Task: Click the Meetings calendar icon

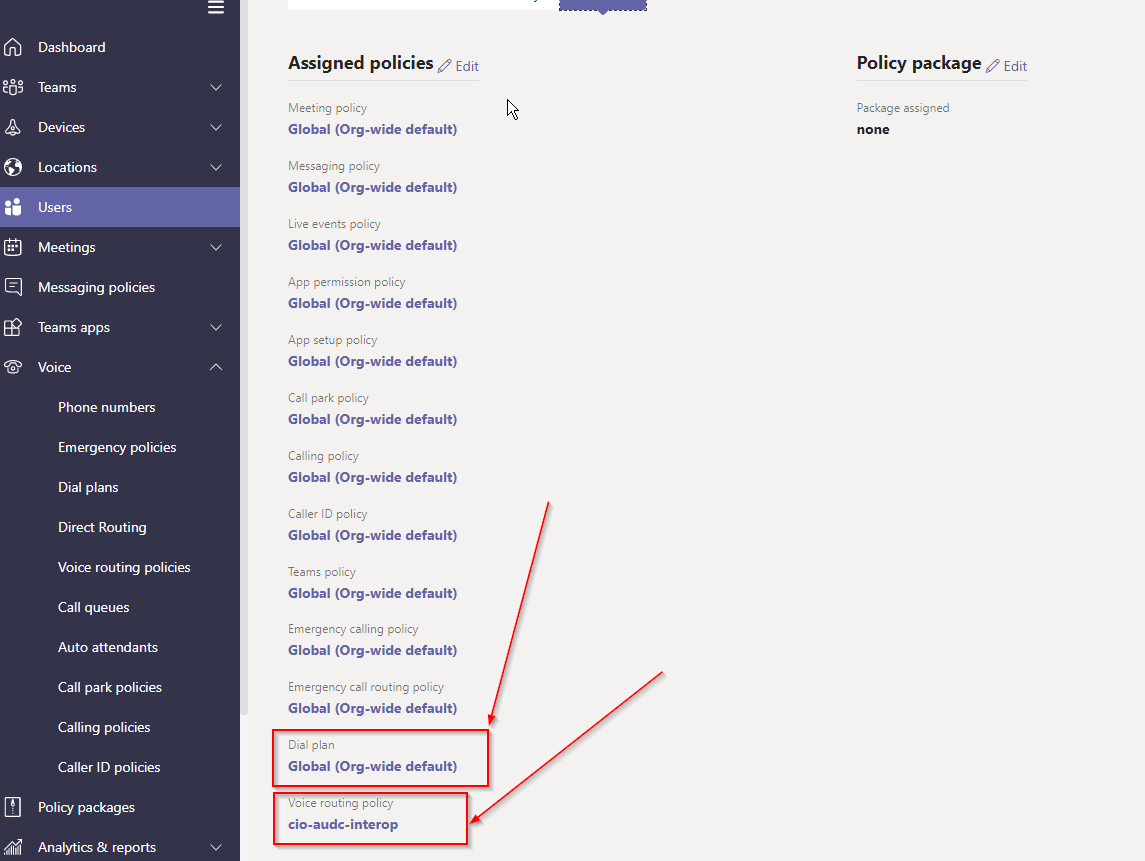Action: pyautogui.click(x=12, y=248)
